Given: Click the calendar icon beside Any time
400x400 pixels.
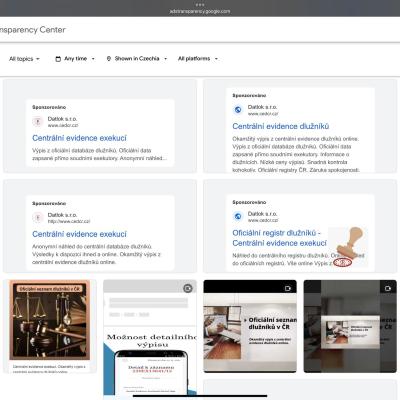Looking at the screenshot, I should point(58,59).
